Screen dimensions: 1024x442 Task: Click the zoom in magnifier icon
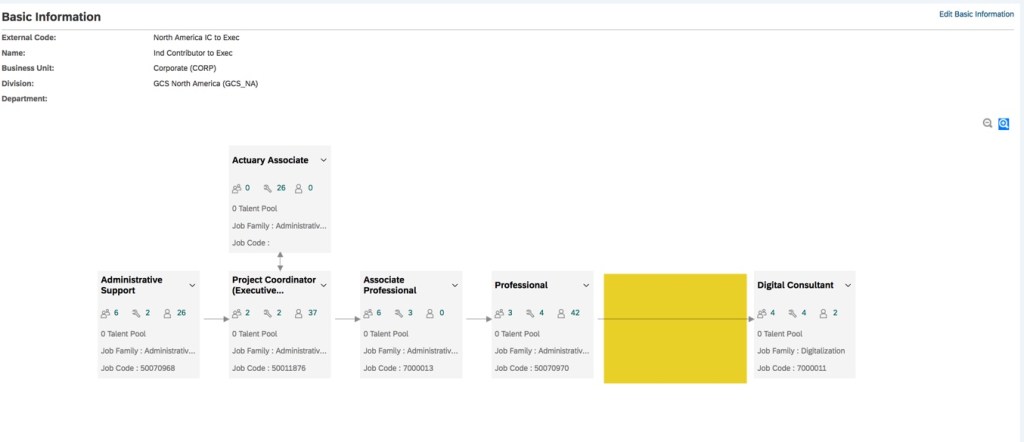[x=1004, y=123]
